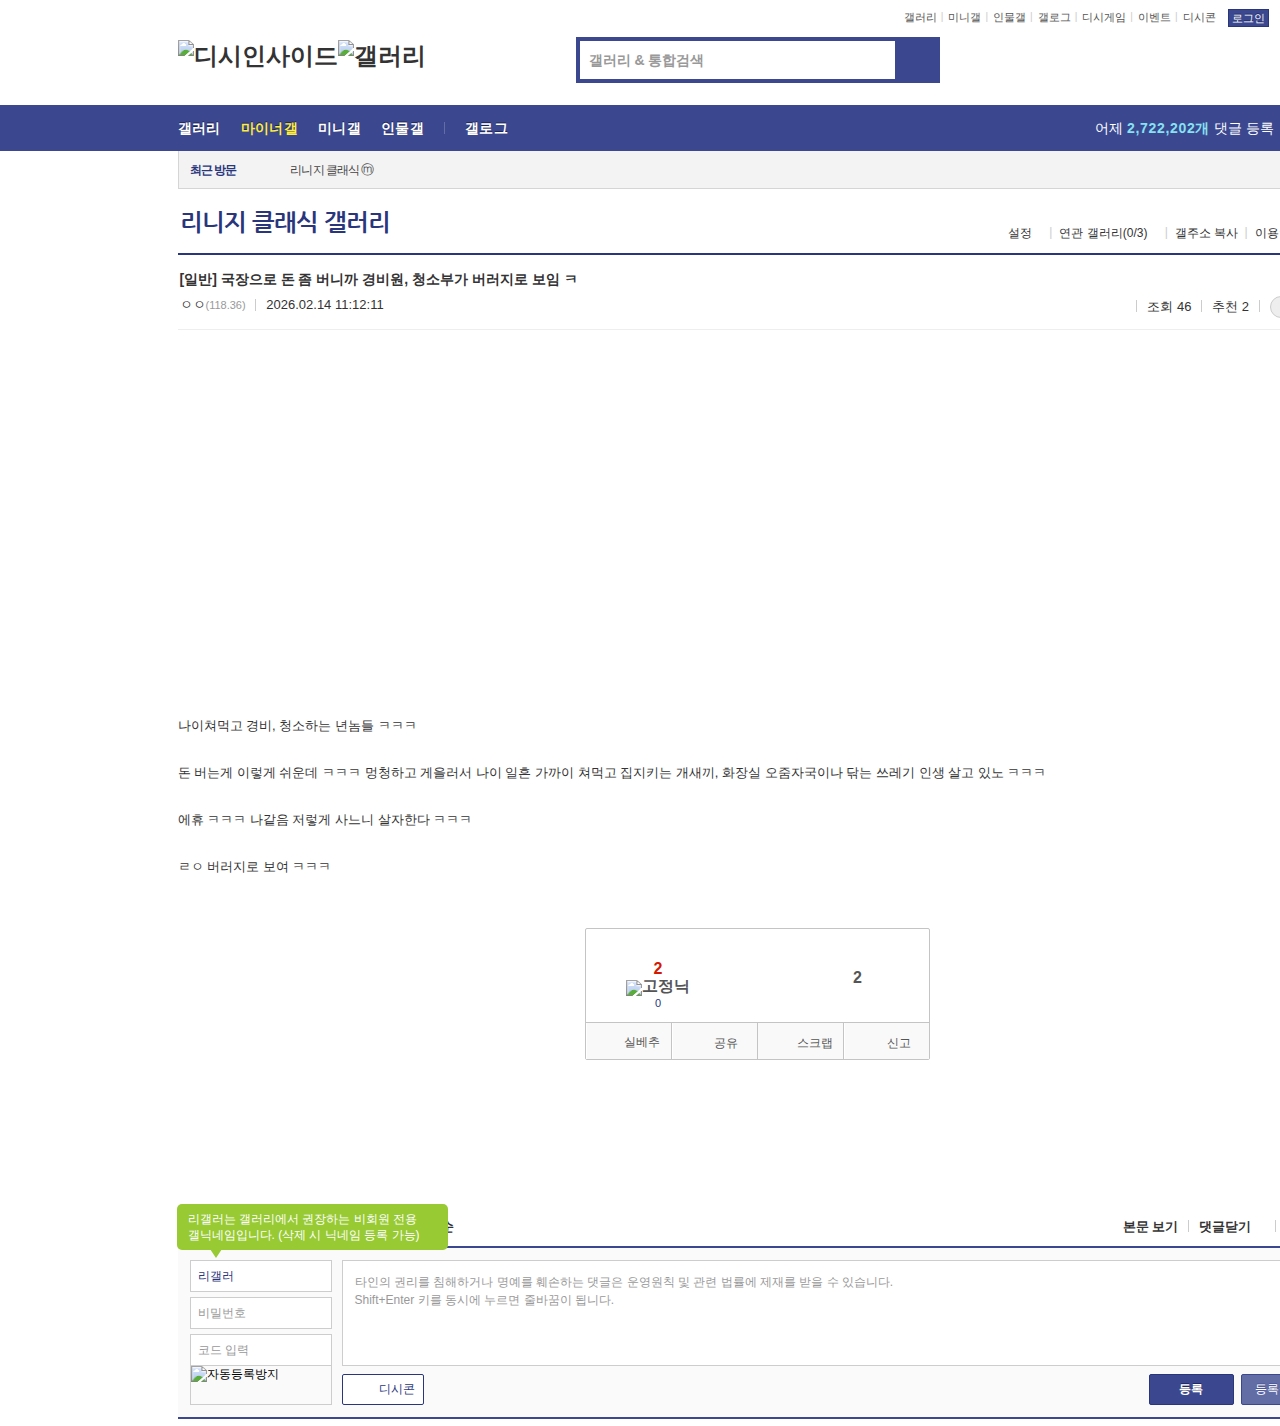Click the 어제 2,722,202개 댓글 등록 text
1280x1426 pixels.
pos(1184,128)
